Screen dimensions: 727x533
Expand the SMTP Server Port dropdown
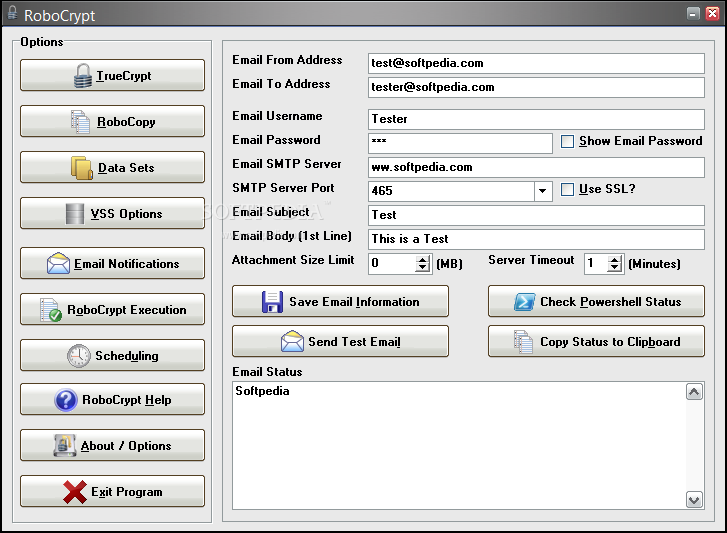click(x=542, y=191)
